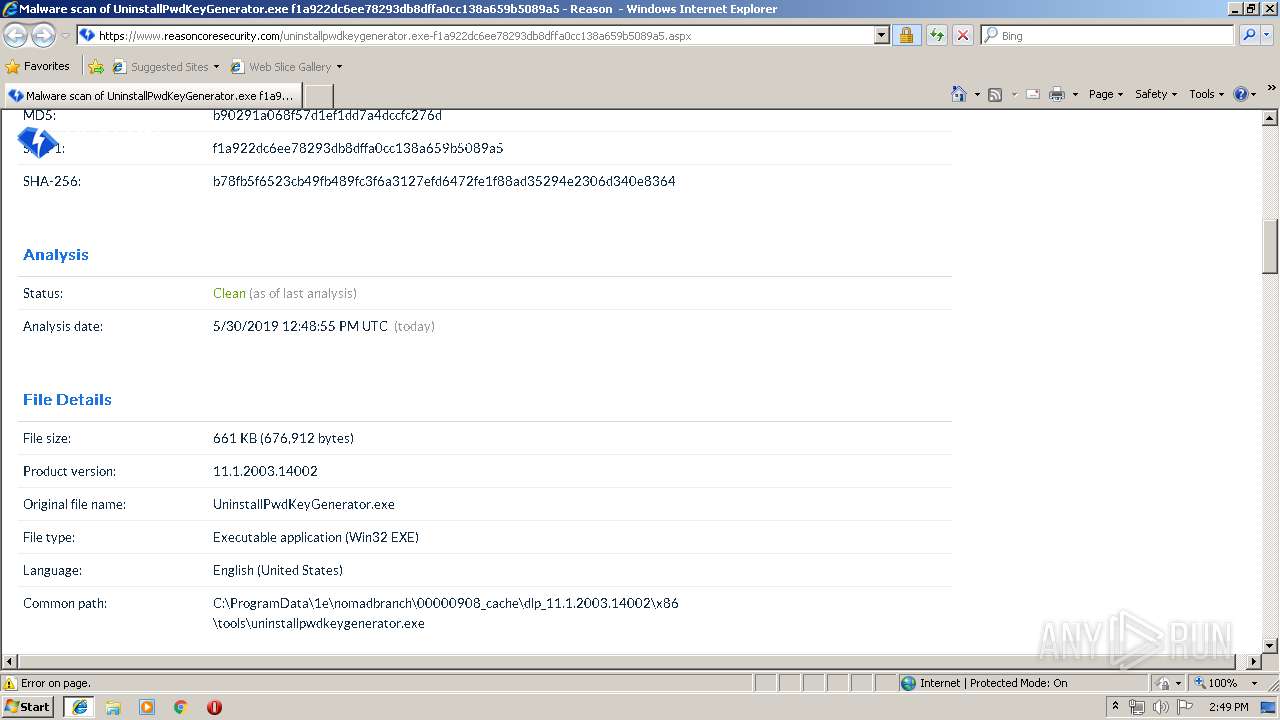Viewport: 1280px width, 720px height.
Task: Open Web Slice Gallery link
Action: point(286,67)
